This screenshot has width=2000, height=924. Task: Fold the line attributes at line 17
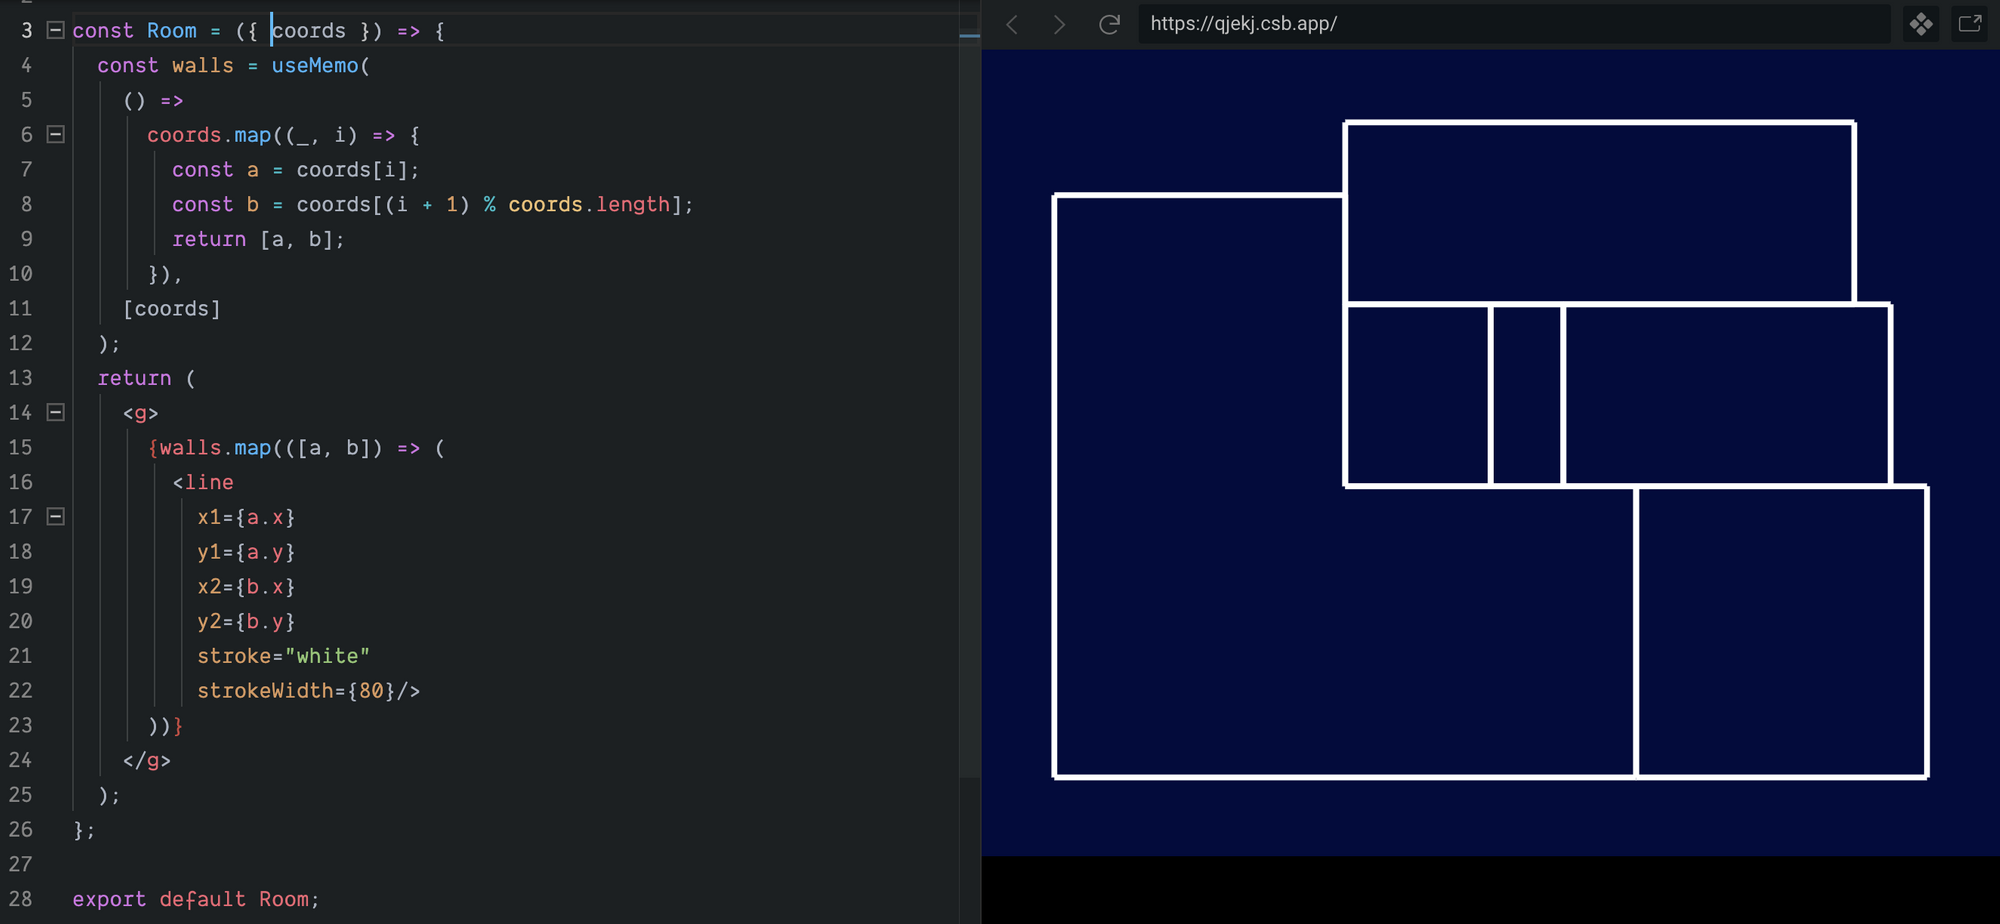56,517
